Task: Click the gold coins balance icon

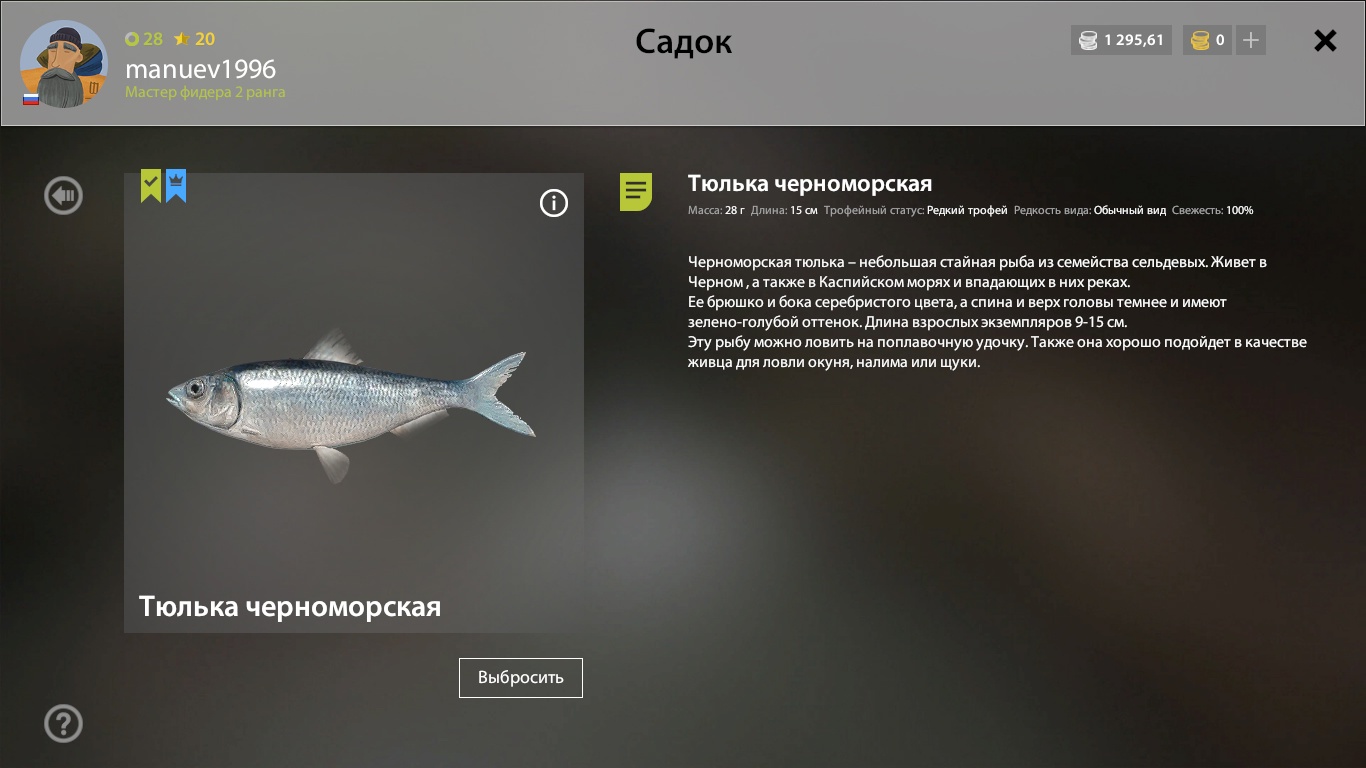Action: tap(1201, 41)
